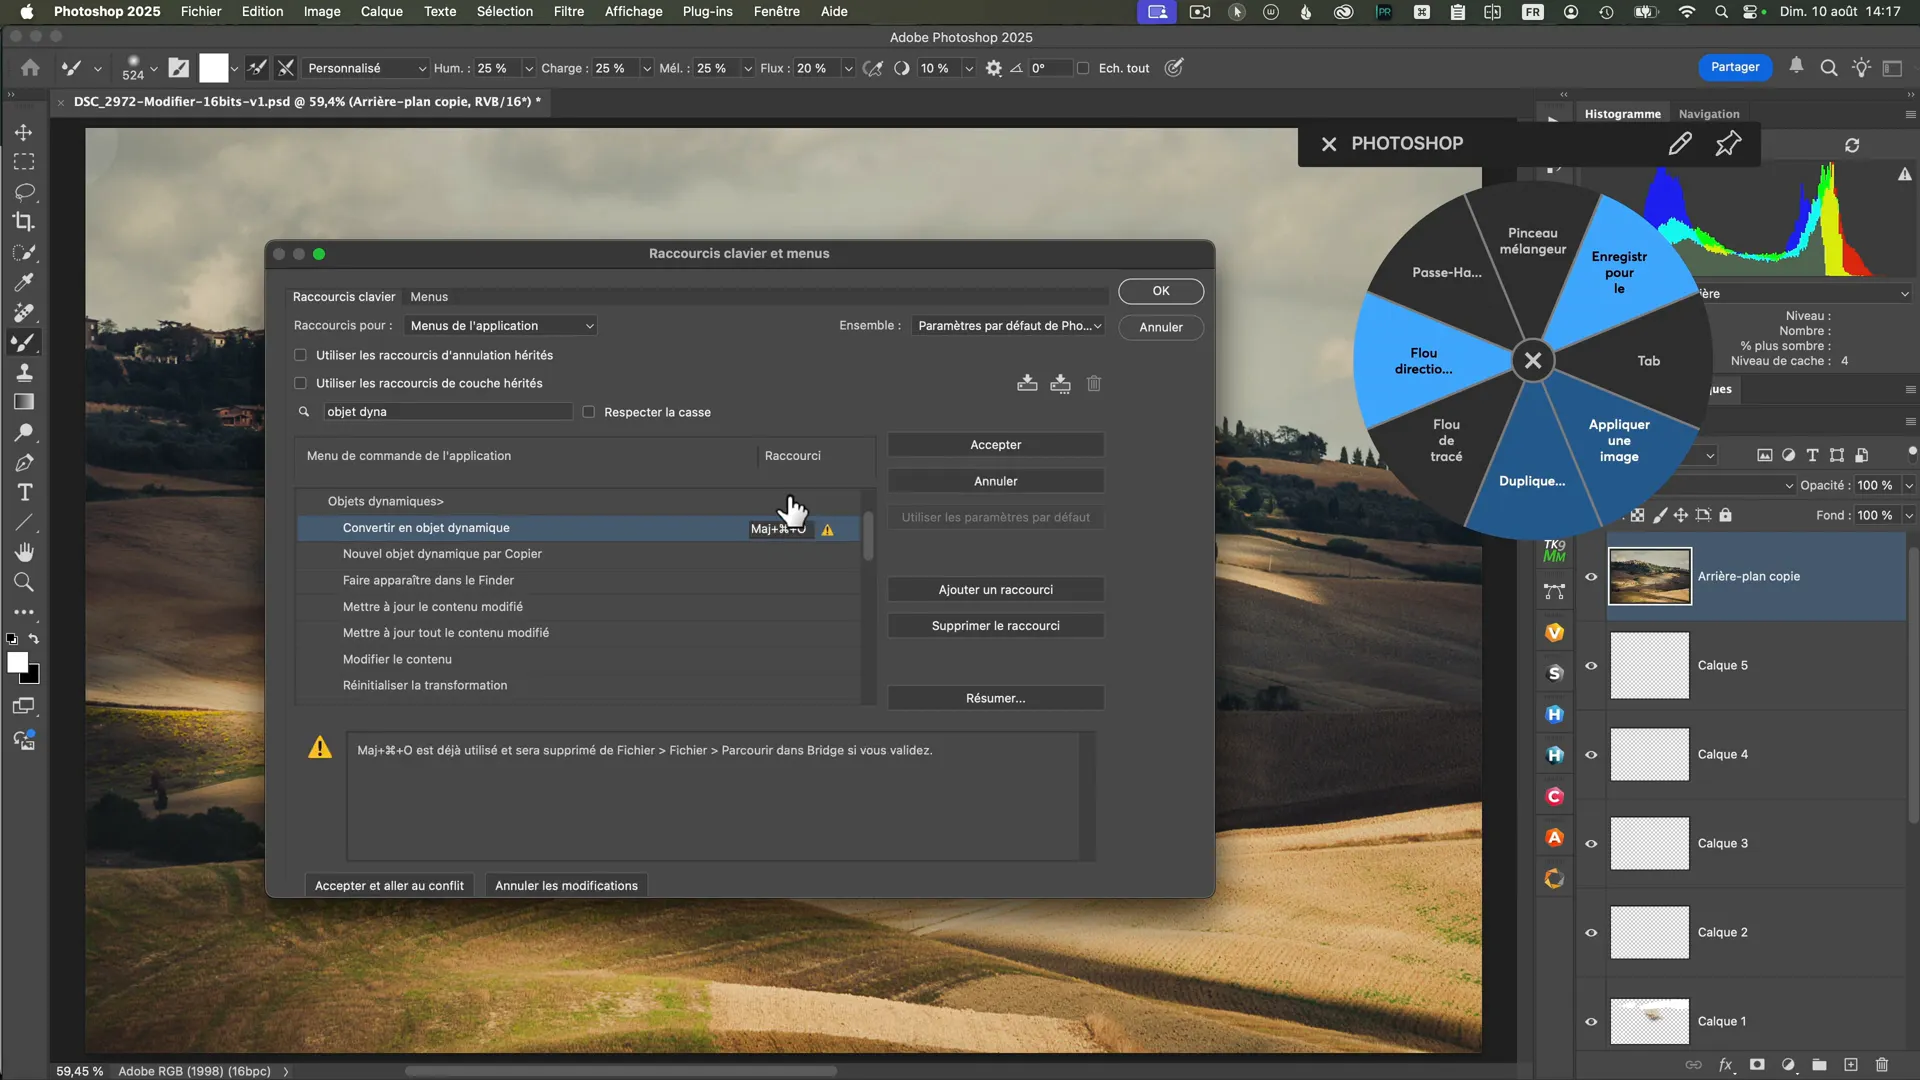Click the pencil edit icon in PHOTOSHOP panel
Screen dimensions: 1920x1080
(x=1680, y=144)
